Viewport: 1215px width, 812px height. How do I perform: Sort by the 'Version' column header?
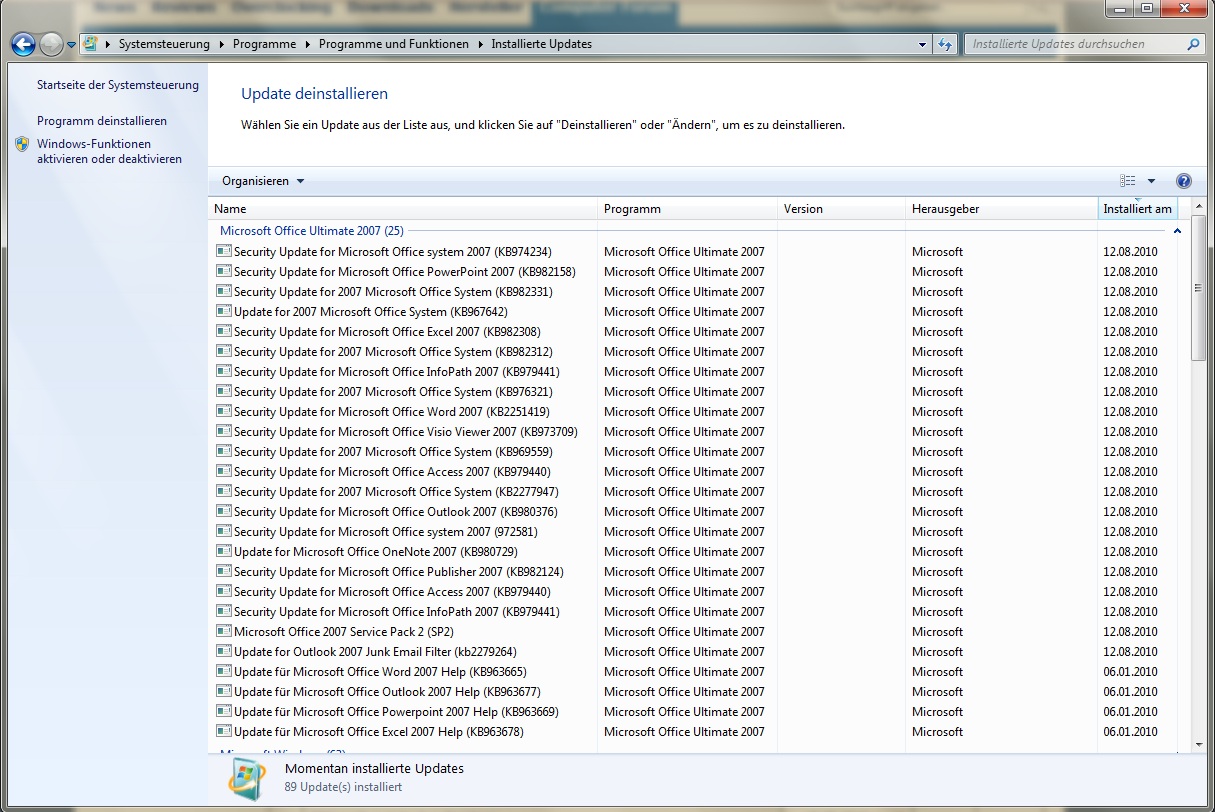point(842,209)
